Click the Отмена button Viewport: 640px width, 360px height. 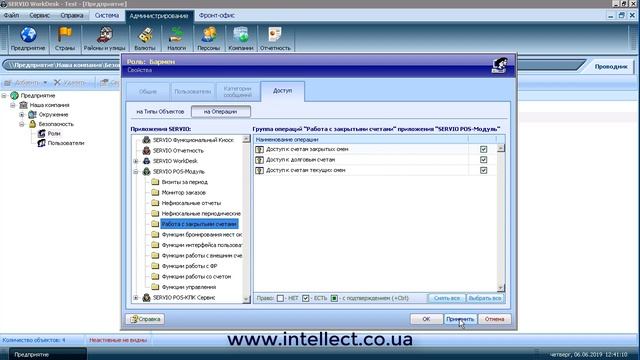point(494,319)
